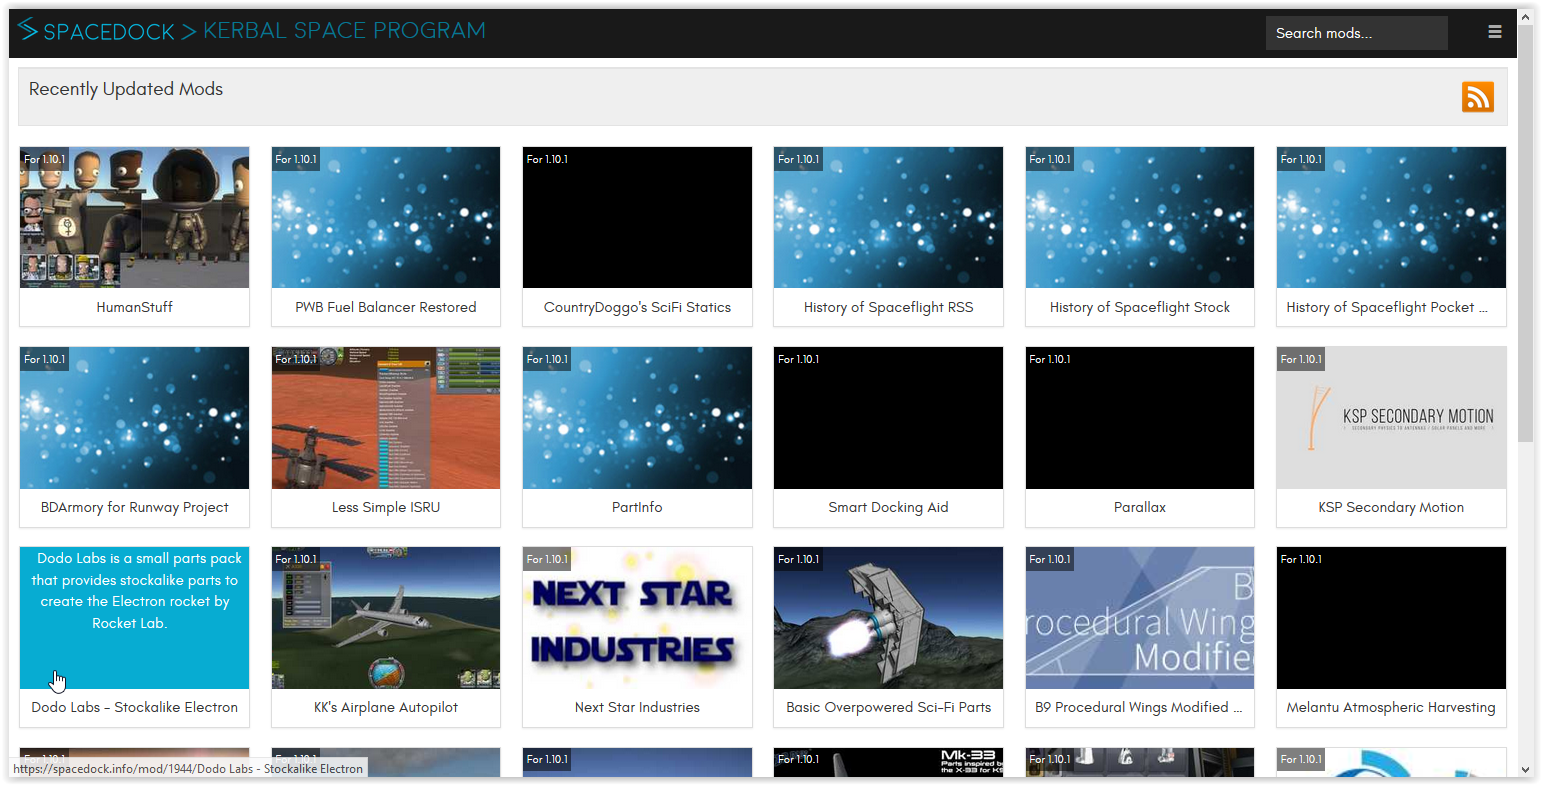
Task: Open CountryDoggo's SciFi Statics thumbnail
Action: 637,217
